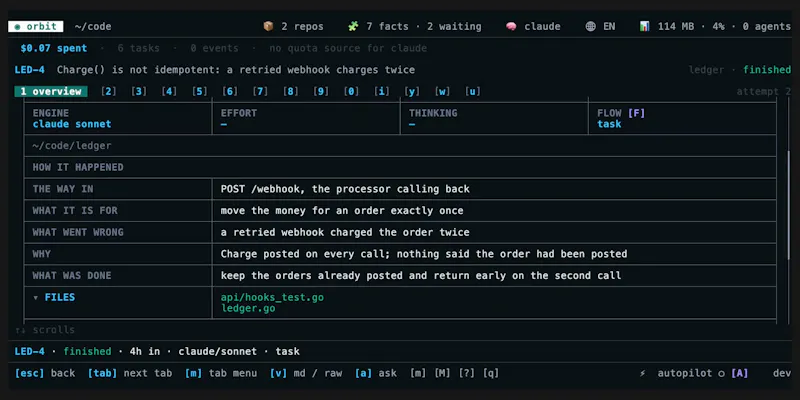The height and width of the screenshot is (400, 800).
Task: Click keep the orders already posted text
Action: (421, 276)
